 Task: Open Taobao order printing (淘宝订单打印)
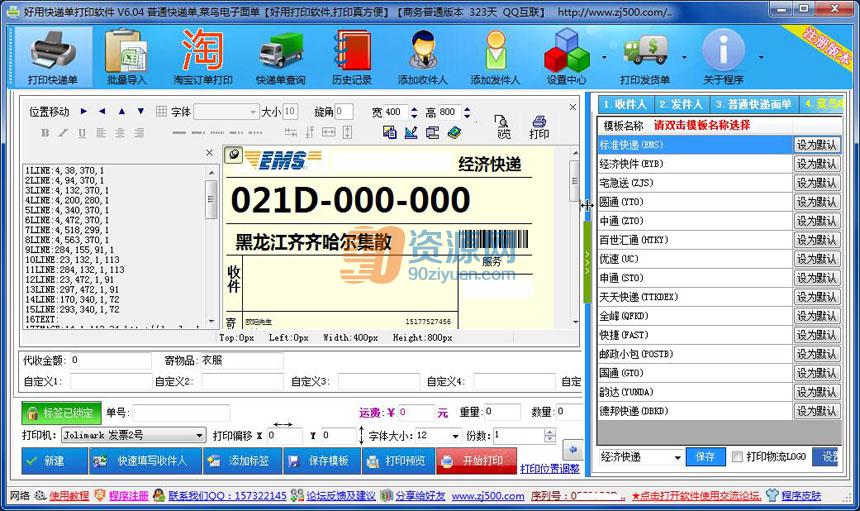202,56
